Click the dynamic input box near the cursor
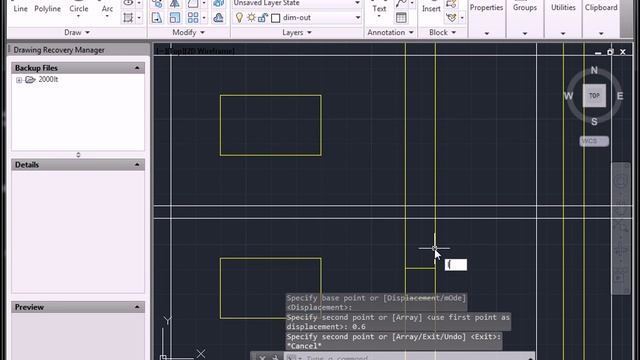 456,264
